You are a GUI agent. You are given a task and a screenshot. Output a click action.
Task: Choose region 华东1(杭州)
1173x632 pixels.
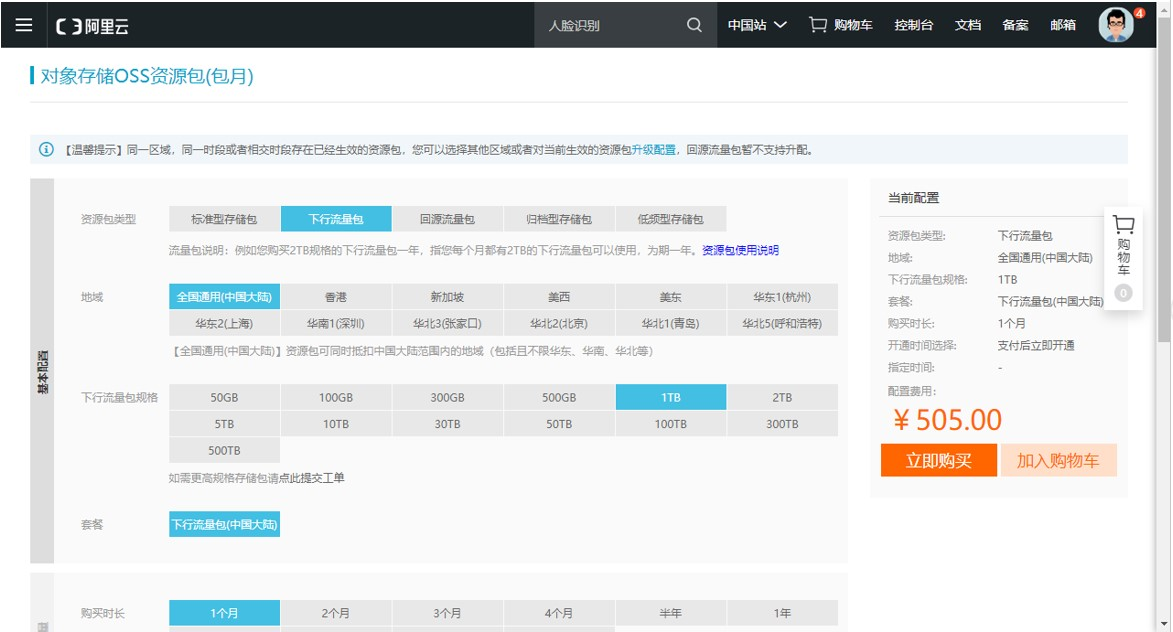782,297
